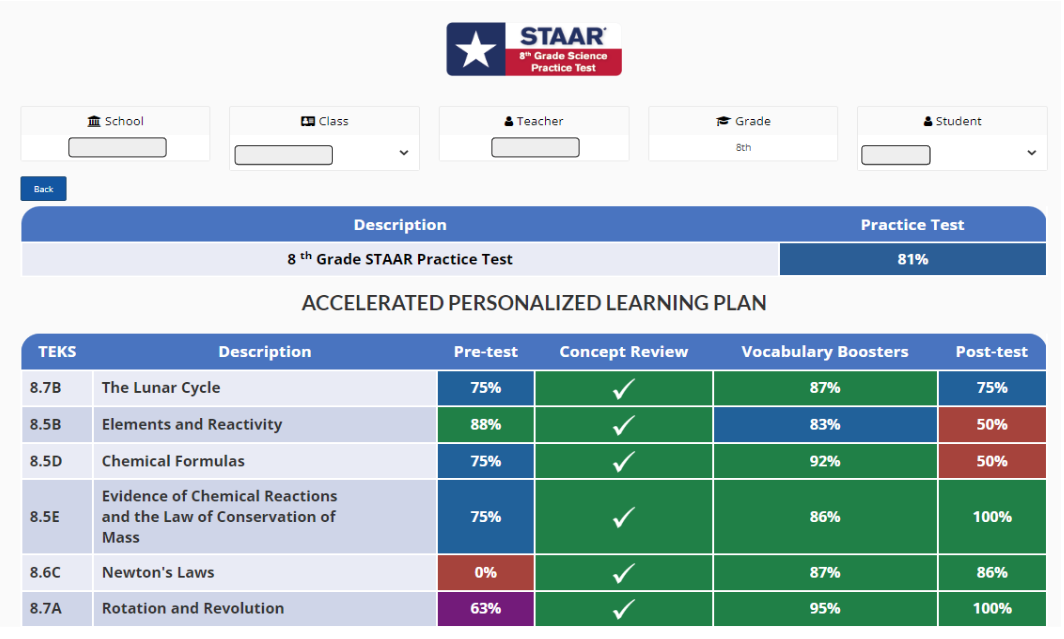The height and width of the screenshot is (639, 1064).
Task: Click Elements and Reactivity Concept Review checkmark
Action: tap(623, 425)
